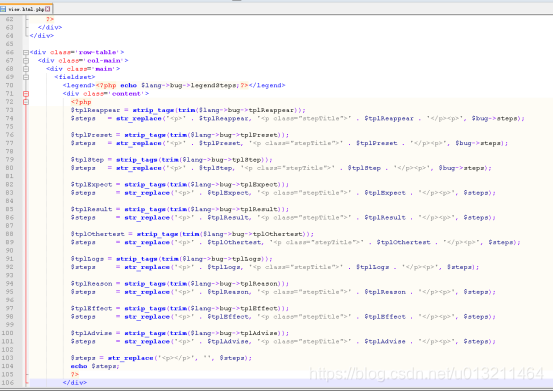Select line number 102 in the margin
The image size is (553, 392).
tap(7, 350)
